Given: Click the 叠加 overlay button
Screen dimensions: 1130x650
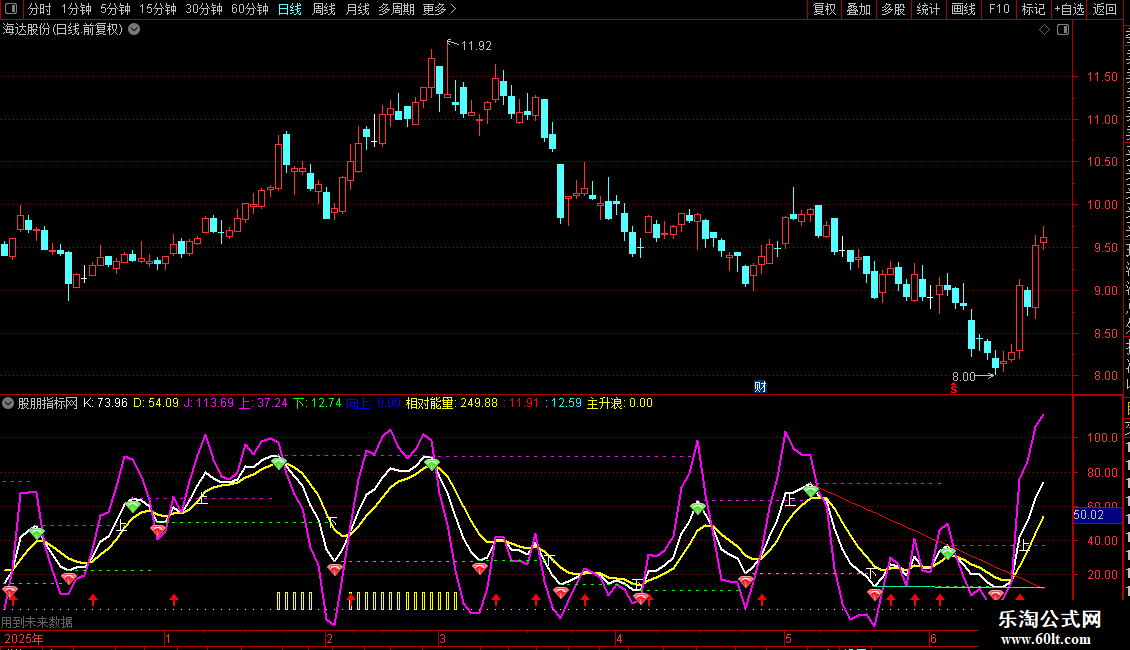Looking at the screenshot, I should point(859,9).
